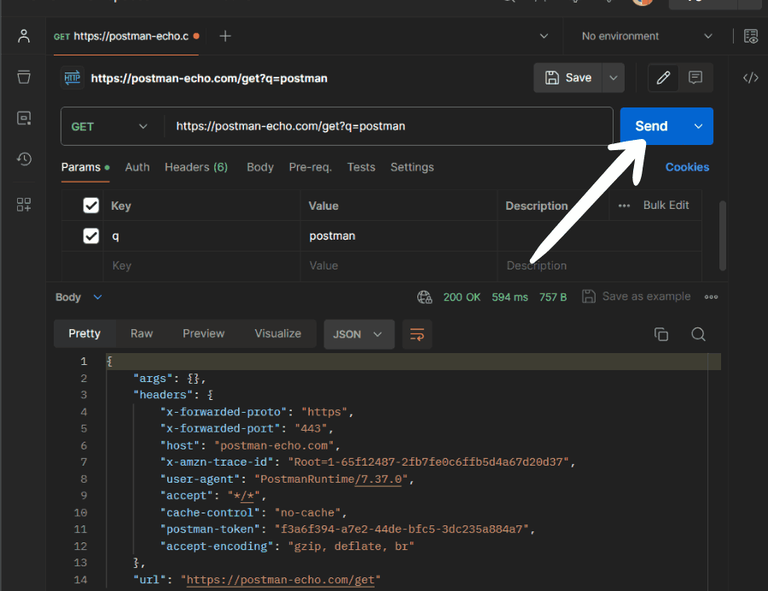The width and height of the screenshot is (768, 591).
Task: Uncheck the q parameter checkbox
Action: pos(91,236)
